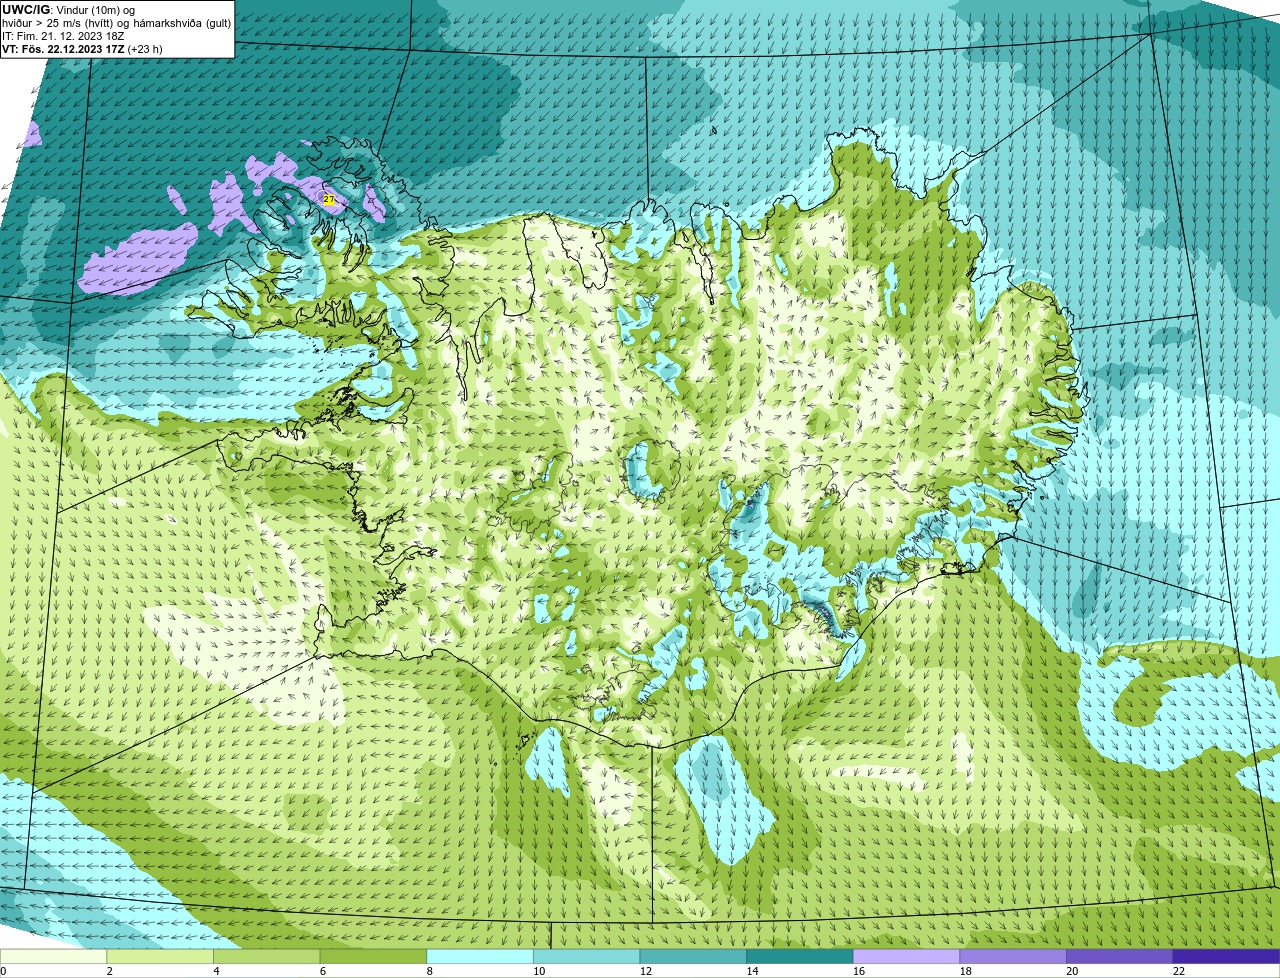1280x978 pixels.
Task: Select the 2–4 m/s legend color swatch
Action: (160, 956)
